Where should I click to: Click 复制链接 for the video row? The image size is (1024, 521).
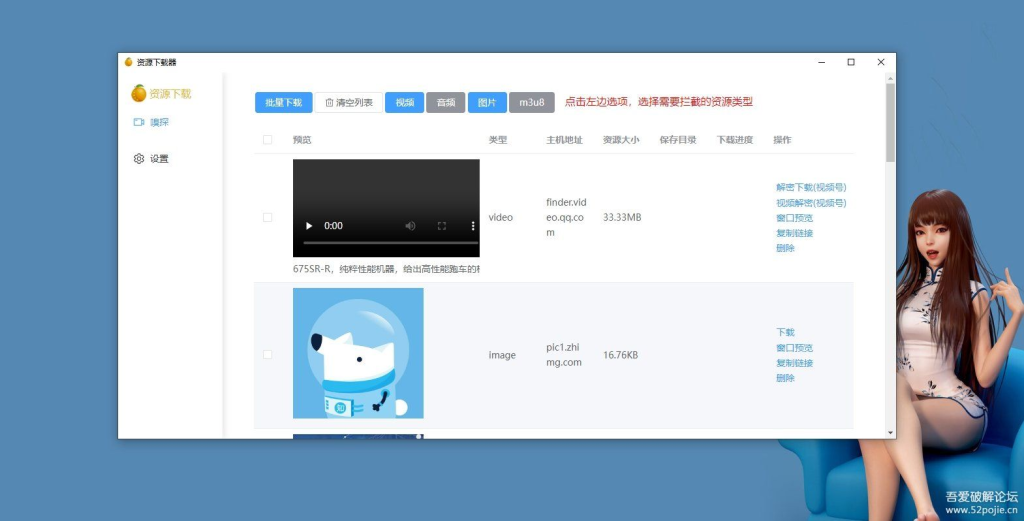point(794,233)
